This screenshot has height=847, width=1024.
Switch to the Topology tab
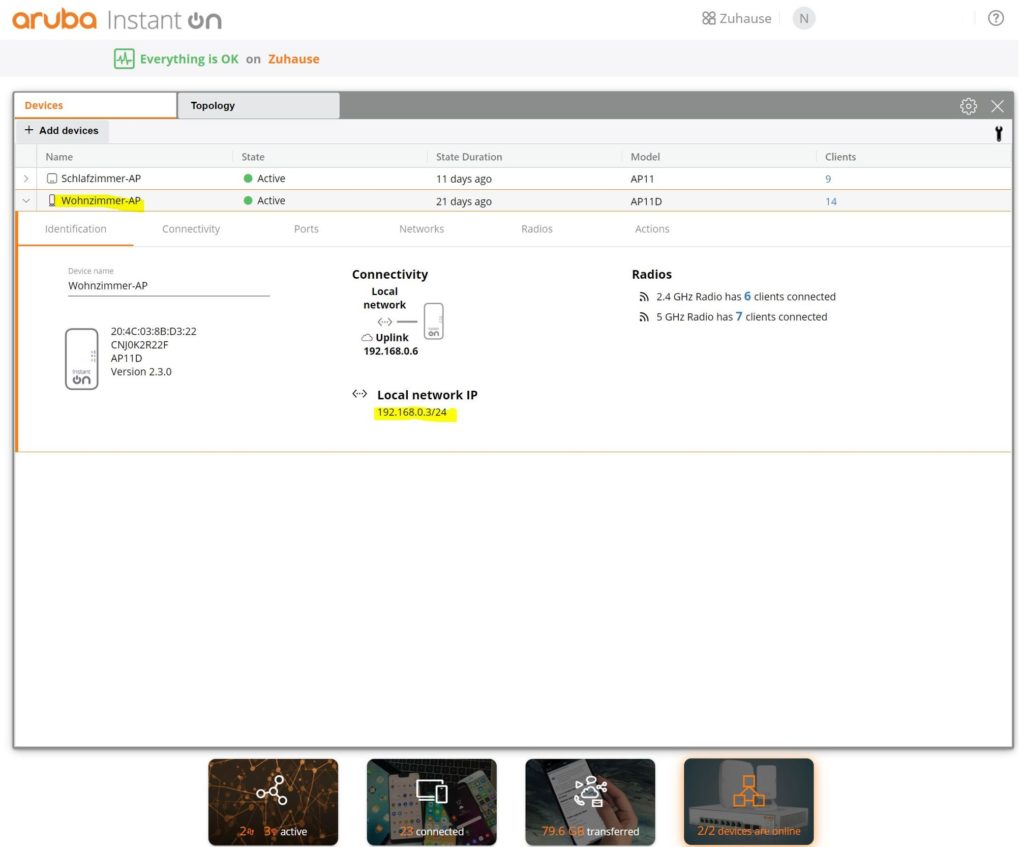[259, 105]
